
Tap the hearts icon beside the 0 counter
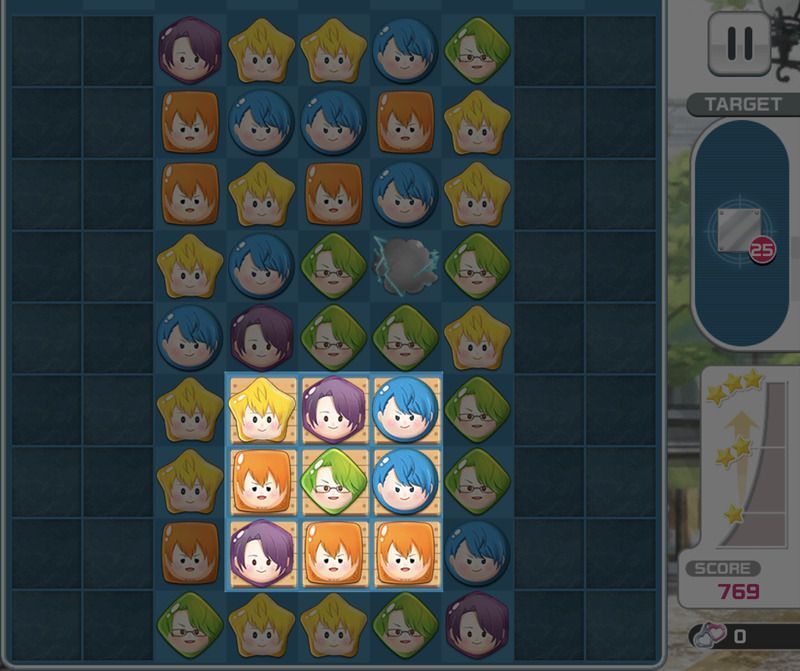click(x=710, y=635)
